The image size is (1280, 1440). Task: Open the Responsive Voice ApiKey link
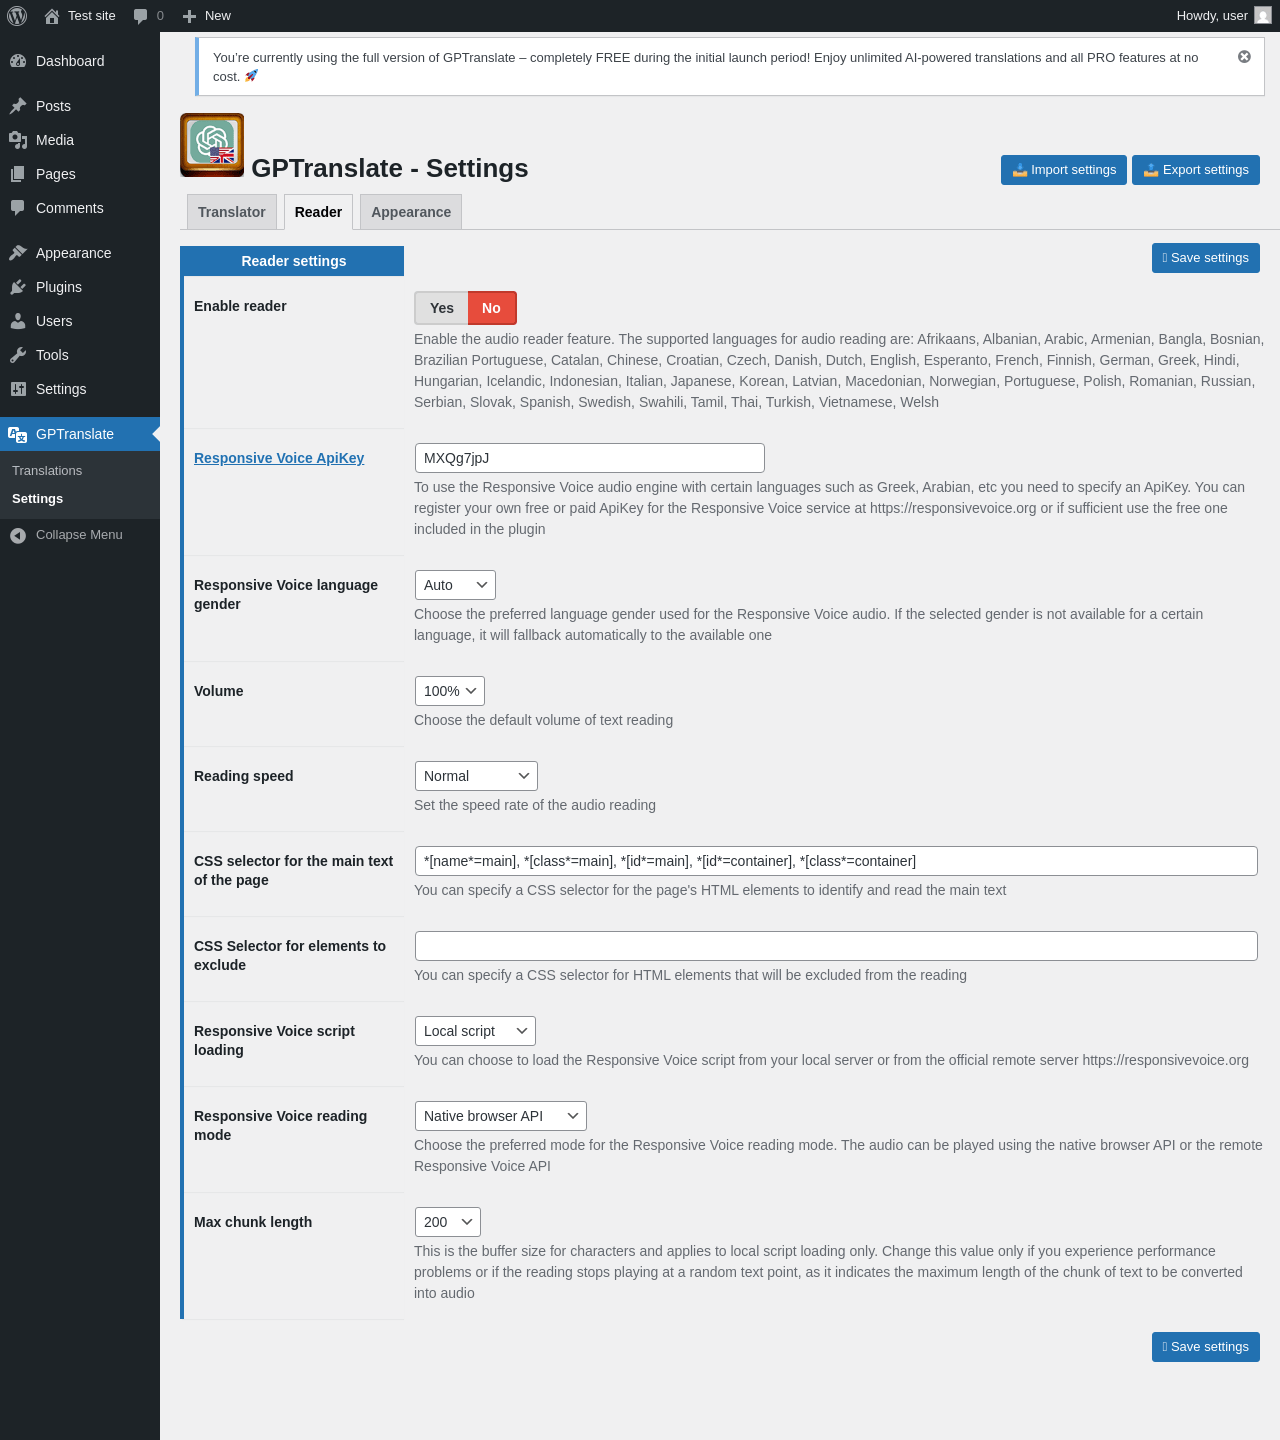tap(279, 458)
